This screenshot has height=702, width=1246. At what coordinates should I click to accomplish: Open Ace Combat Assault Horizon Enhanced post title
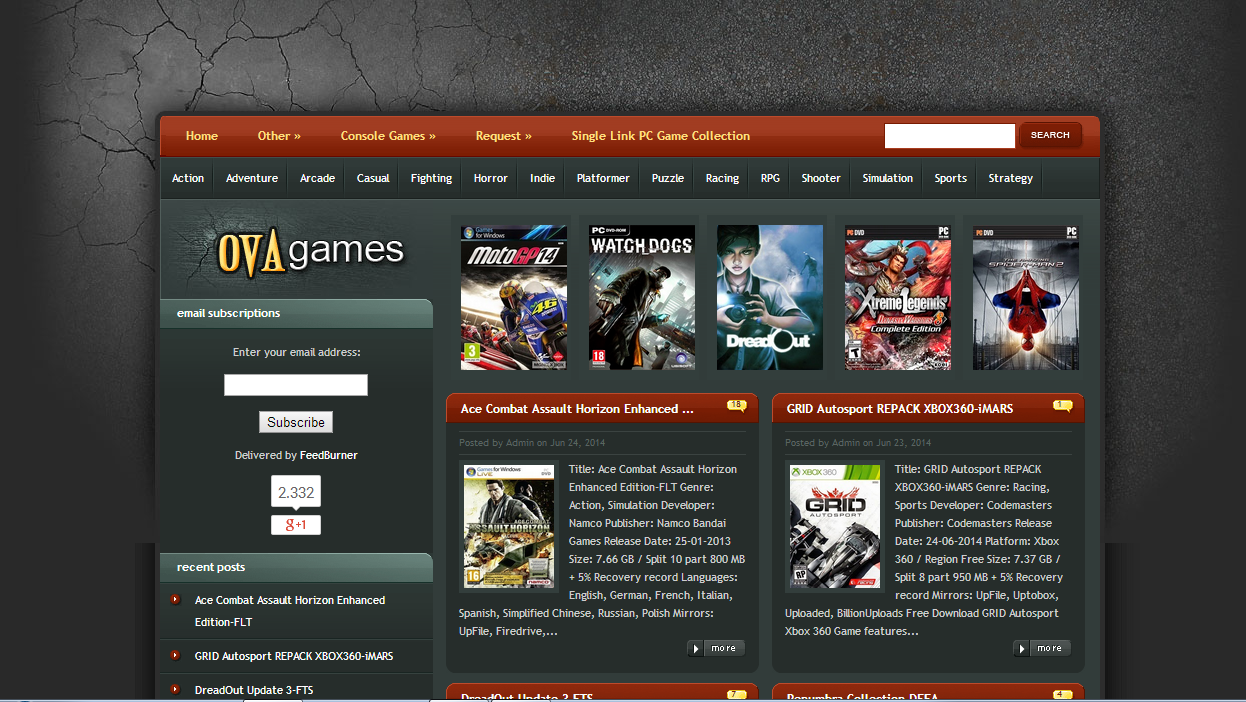click(577, 409)
